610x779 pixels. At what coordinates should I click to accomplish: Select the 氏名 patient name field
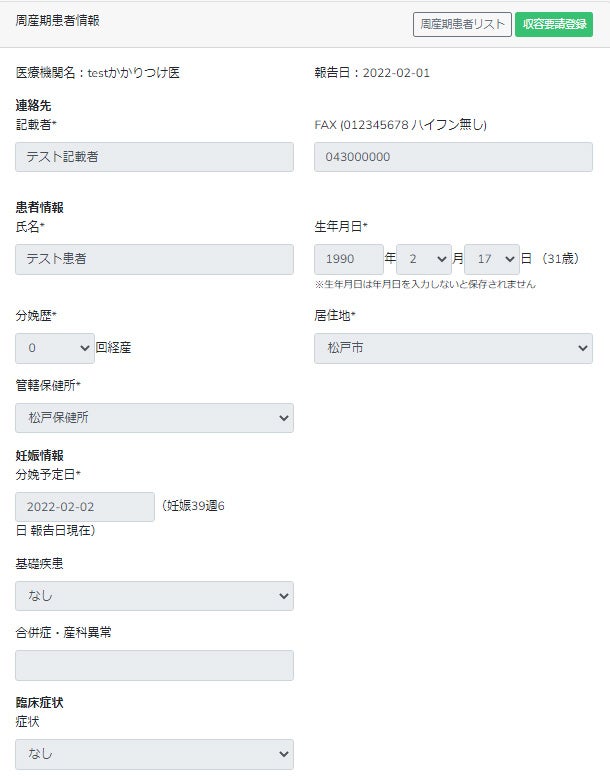155,259
